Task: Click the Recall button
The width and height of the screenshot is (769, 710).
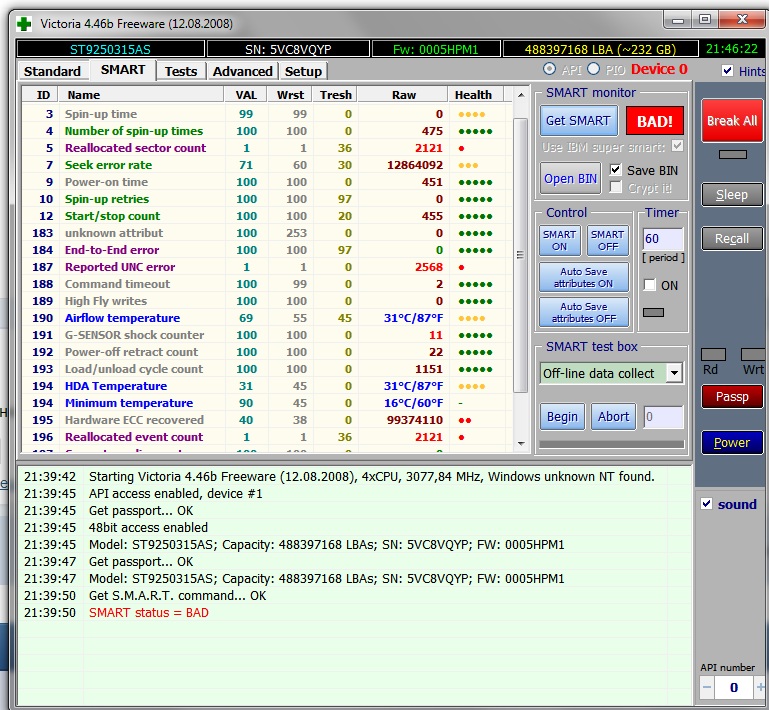Action: (732, 239)
